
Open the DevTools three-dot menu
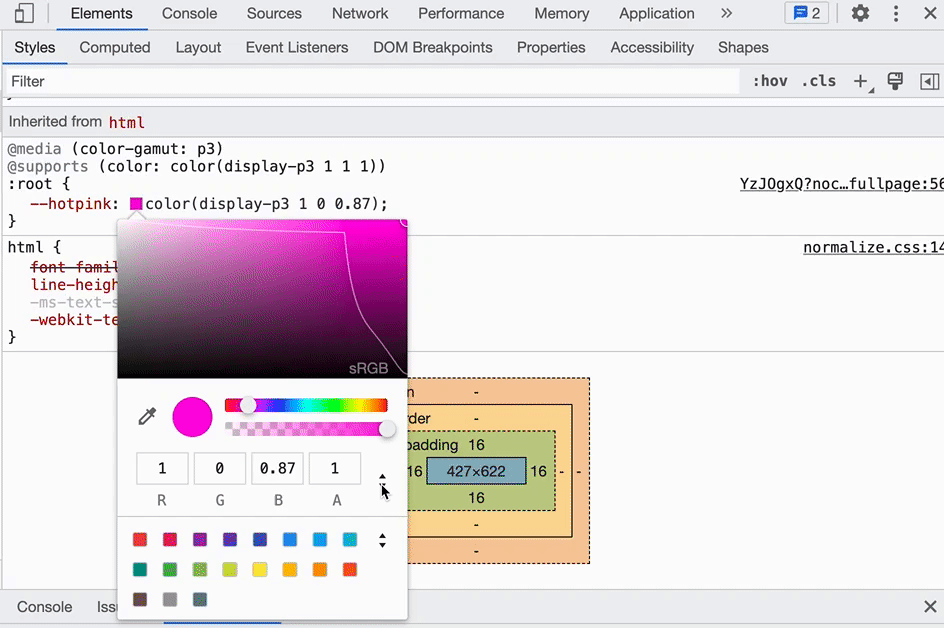point(896,13)
